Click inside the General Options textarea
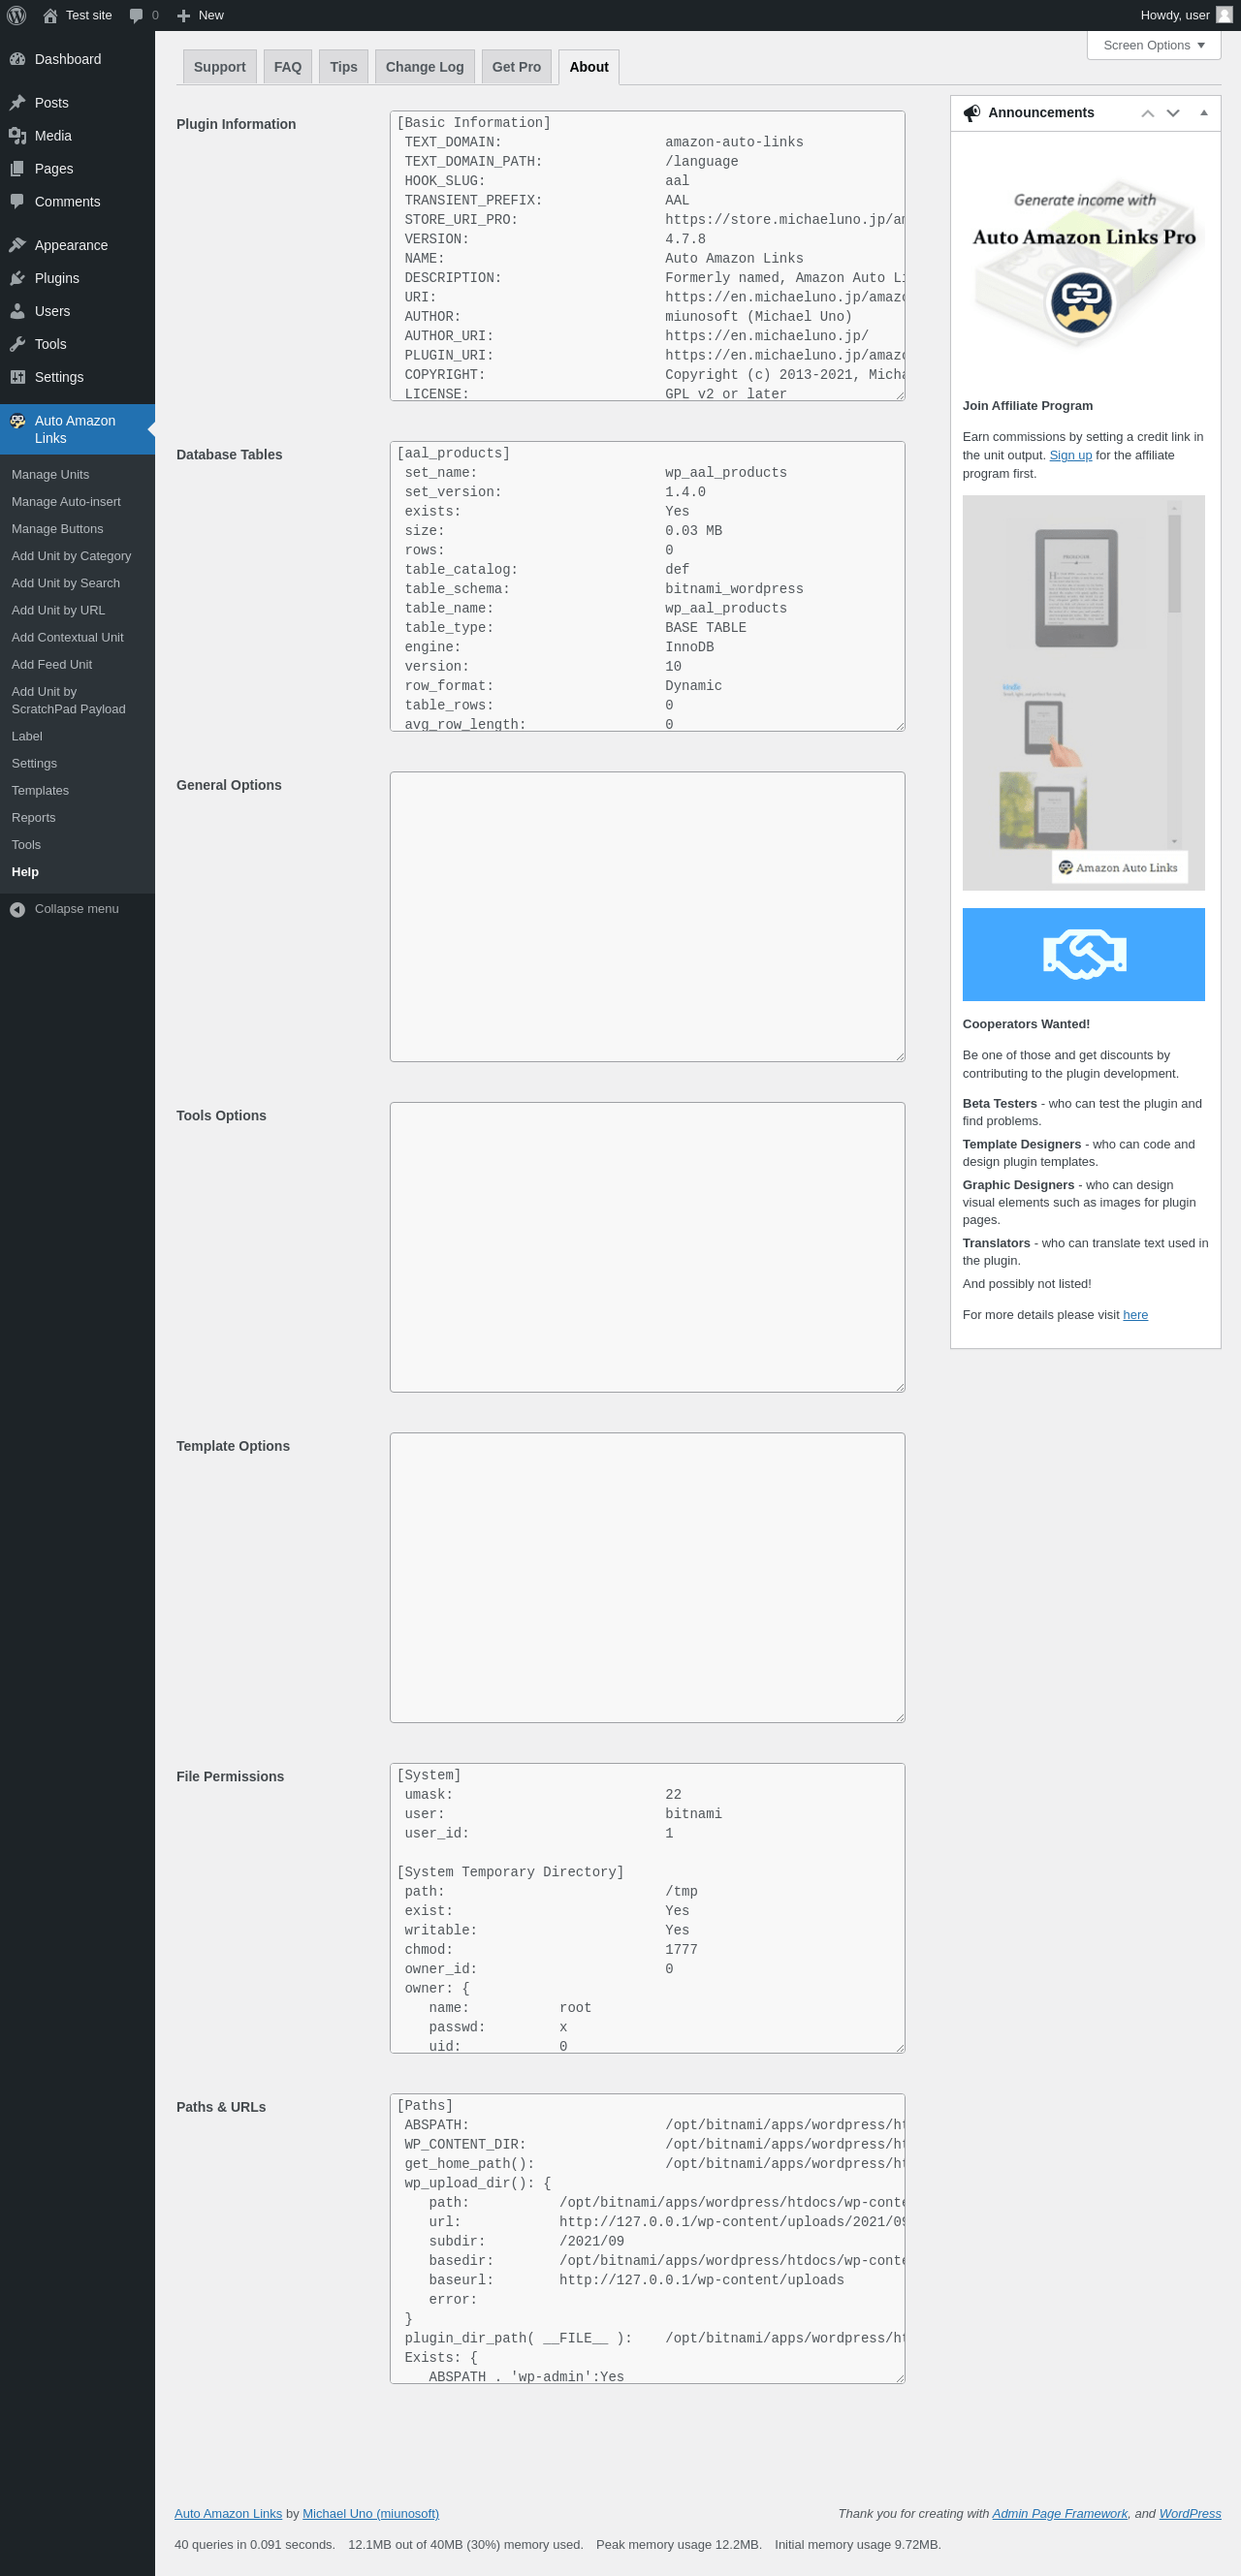Viewport: 1241px width, 2576px height. 647,917
